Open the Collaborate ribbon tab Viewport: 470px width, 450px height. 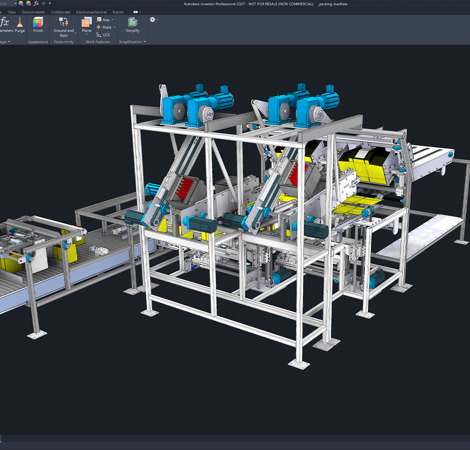[x=61, y=12]
